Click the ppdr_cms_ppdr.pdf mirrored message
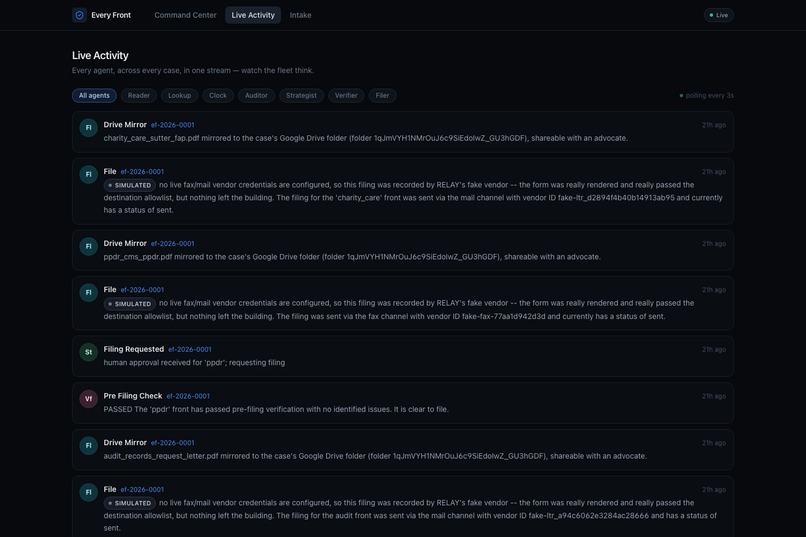The width and height of the screenshot is (806, 537). 352,257
